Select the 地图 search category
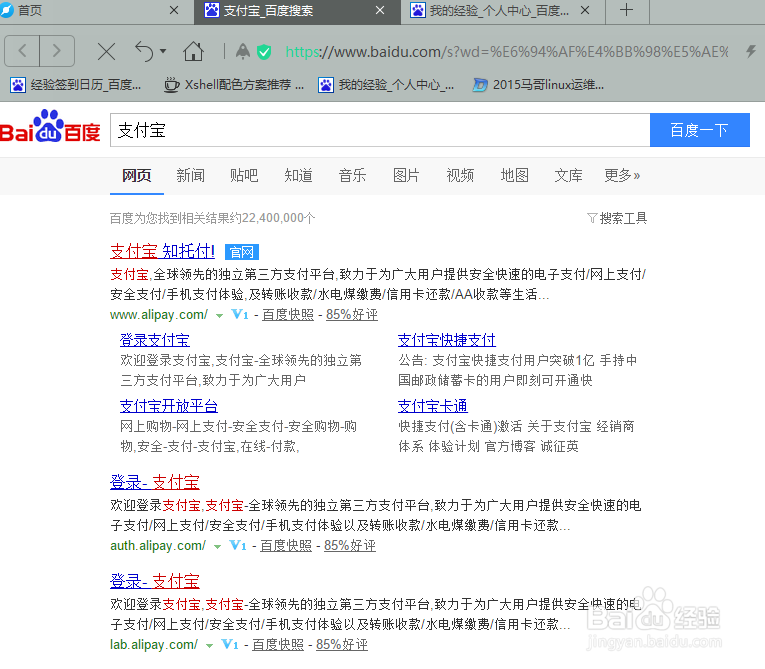765x669 pixels. [514, 175]
